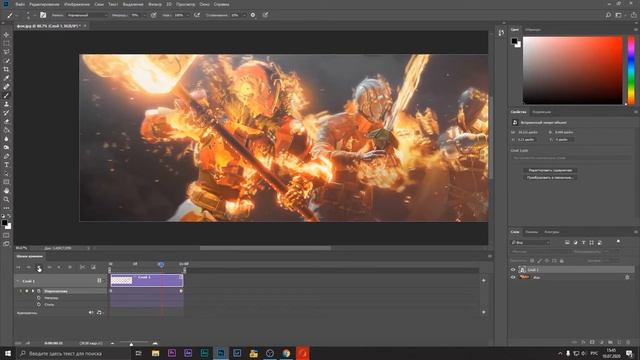
Task: Switch to the Каналы tab
Action: pos(531,232)
